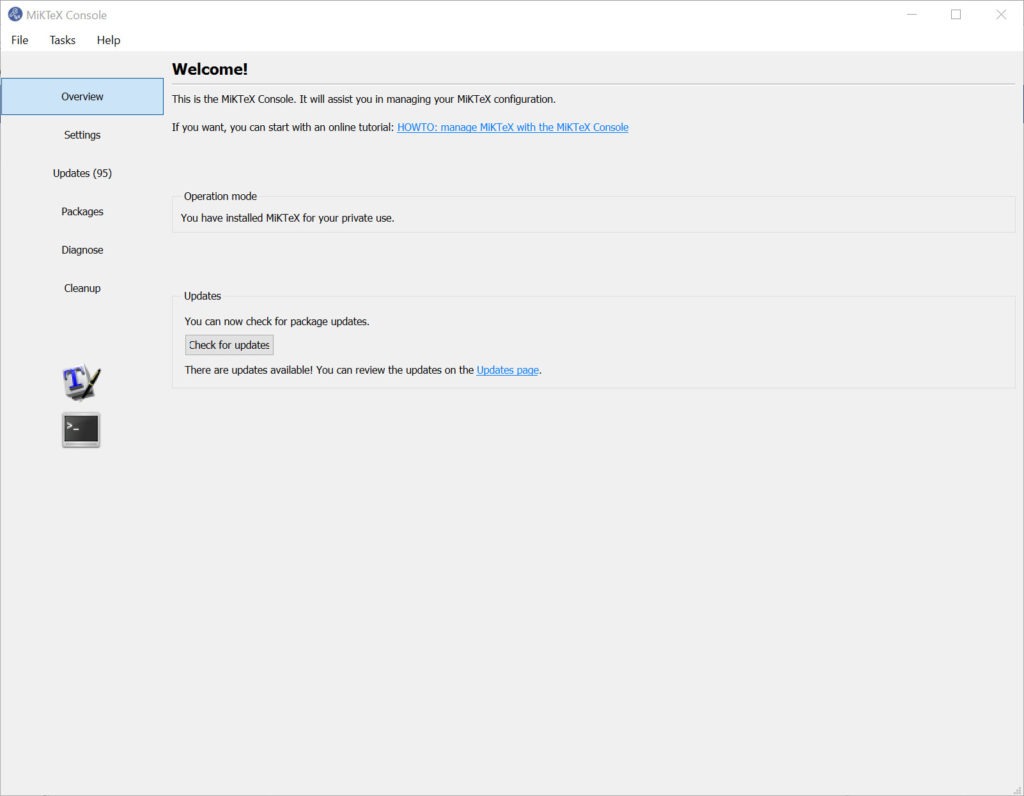This screenshot has height=796, width=1024.
Task: Switch to the Settings page
Action: 82,135
